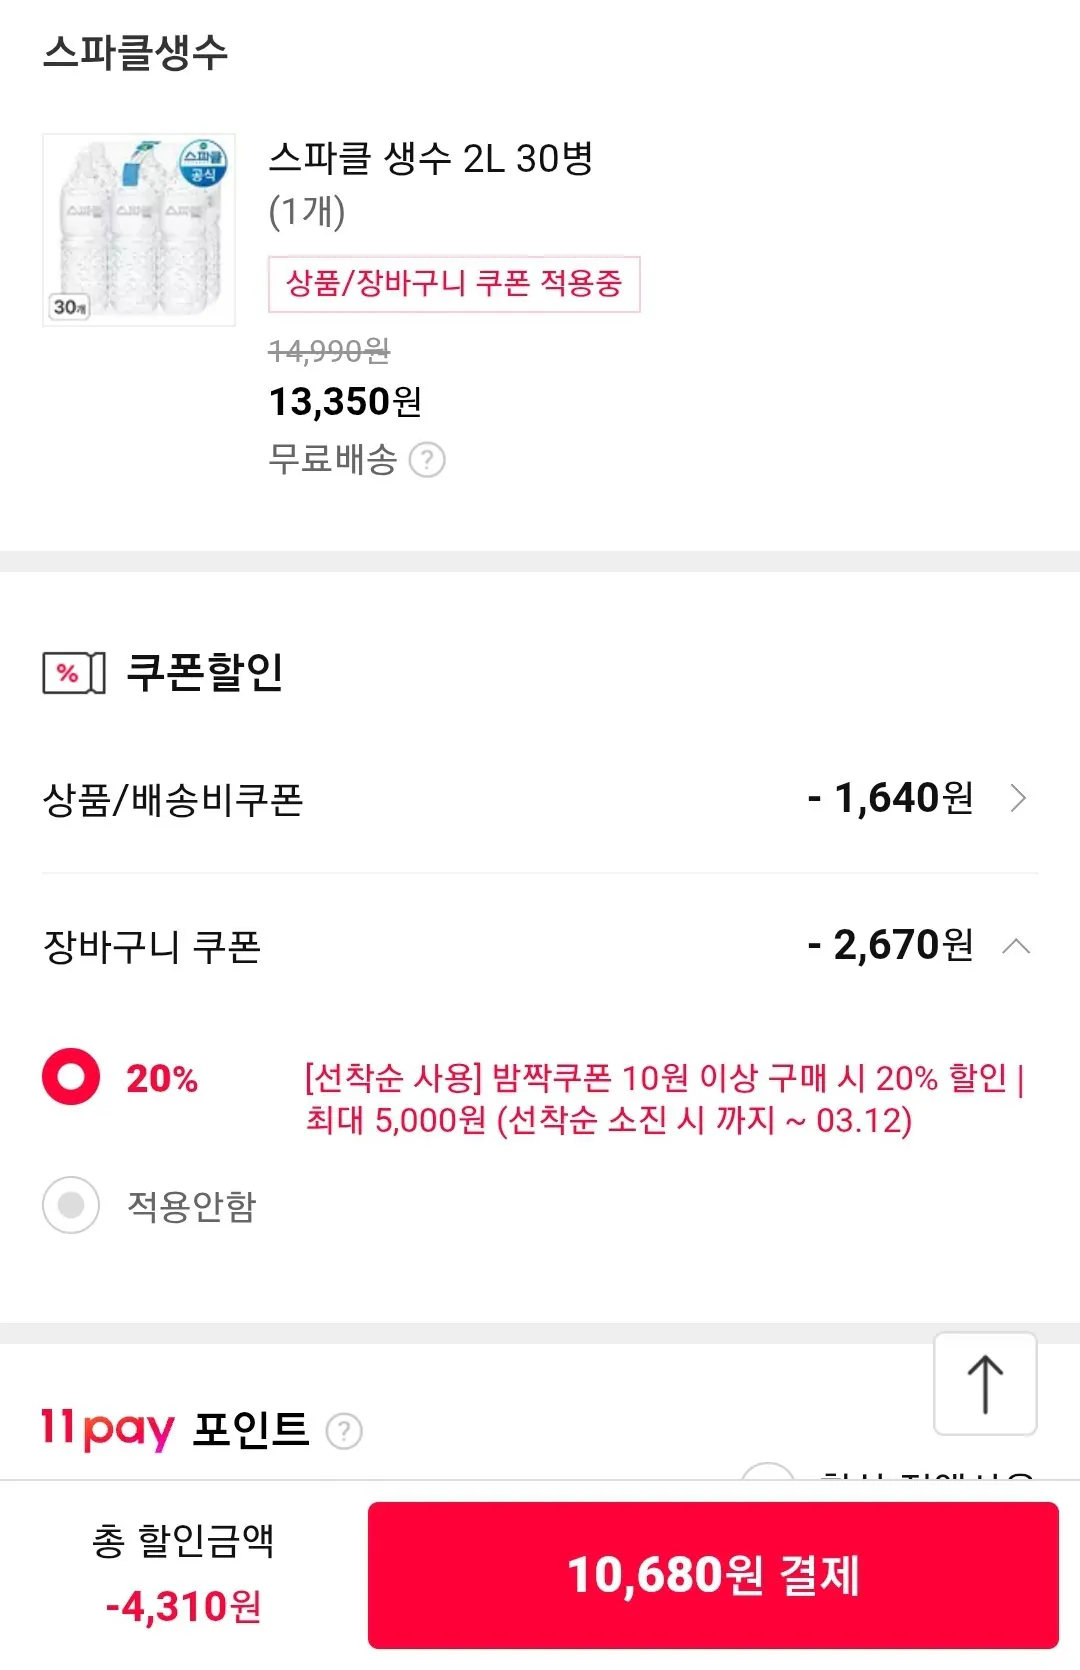Tap the 11pay 포인트 help icon
The height and width of the screenshot is (1670, 1080).
pos(345,1431)
